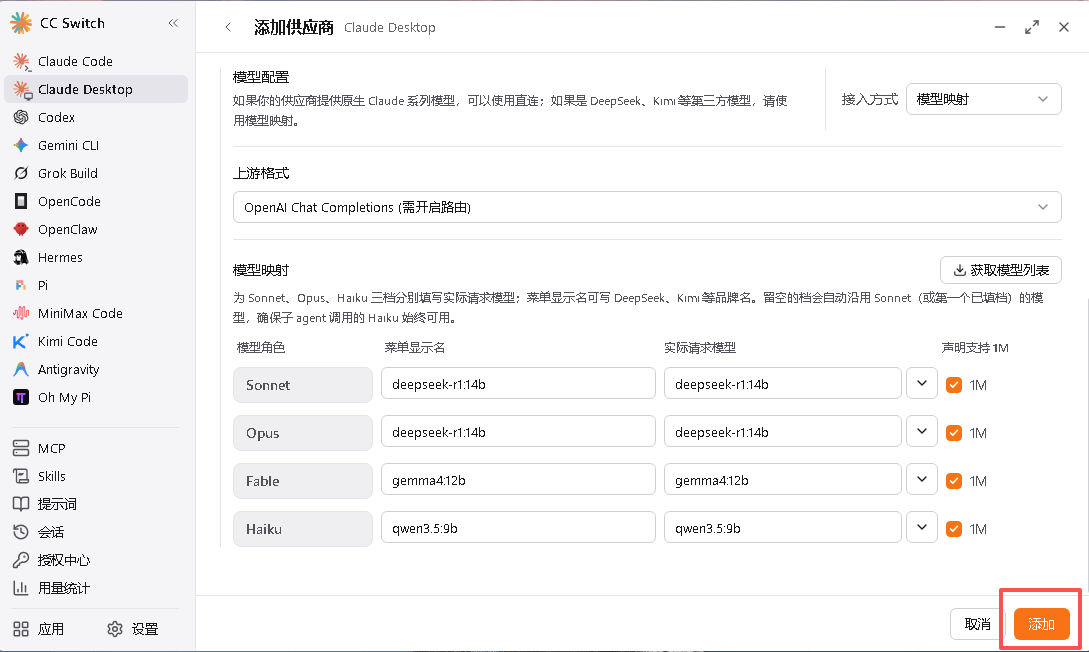Screen dimensions: 1089x652
Task: Click the 声明支持 1M column header
Action: point(974,347)
